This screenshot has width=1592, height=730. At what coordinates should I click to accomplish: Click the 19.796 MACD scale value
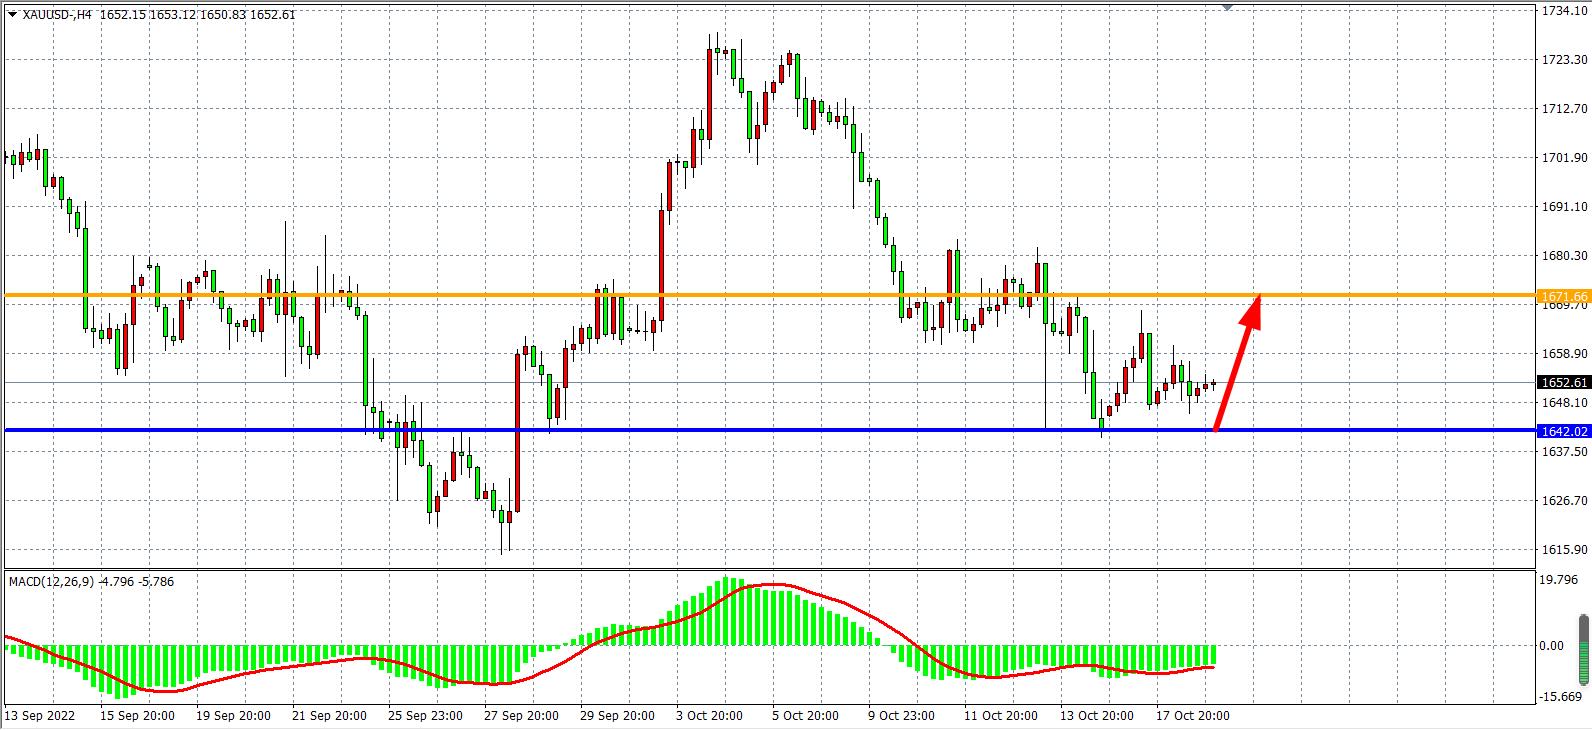pyautogui.click(x=1558, y=580)
